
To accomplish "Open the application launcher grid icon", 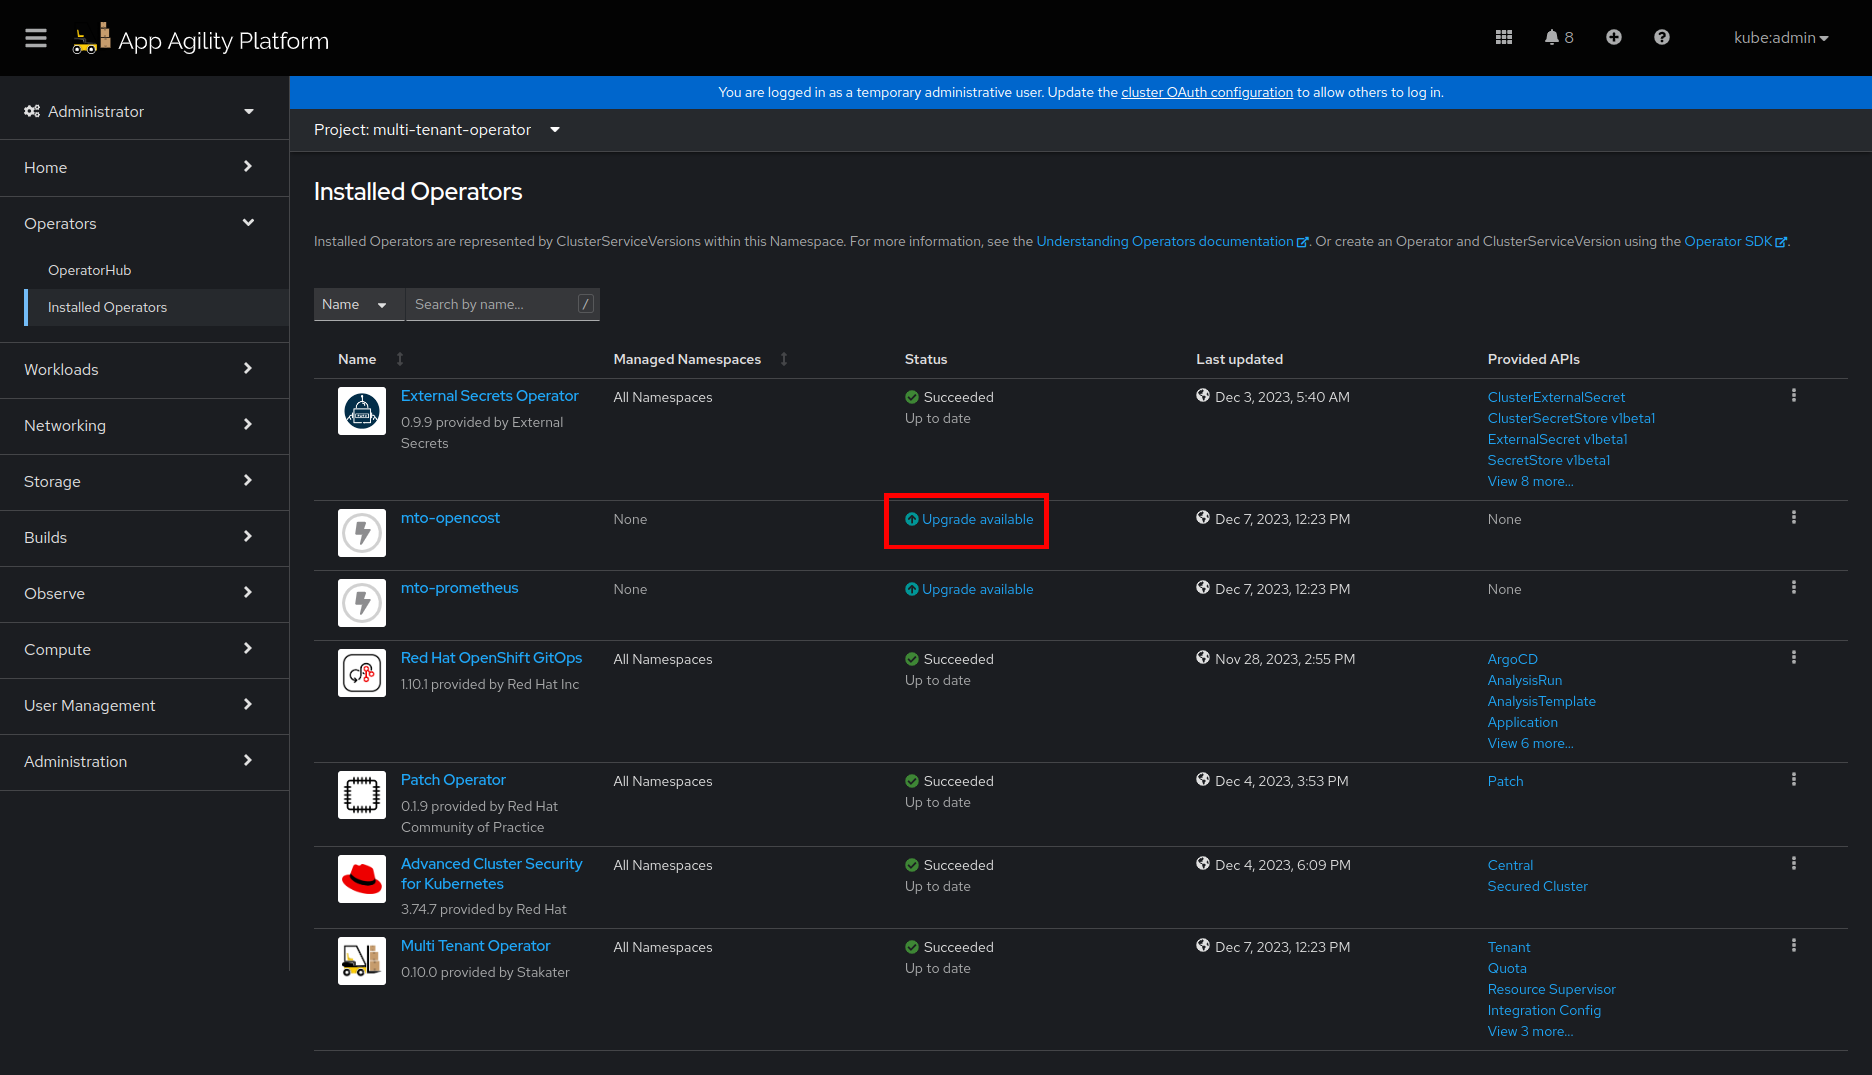I will 1503,37.
